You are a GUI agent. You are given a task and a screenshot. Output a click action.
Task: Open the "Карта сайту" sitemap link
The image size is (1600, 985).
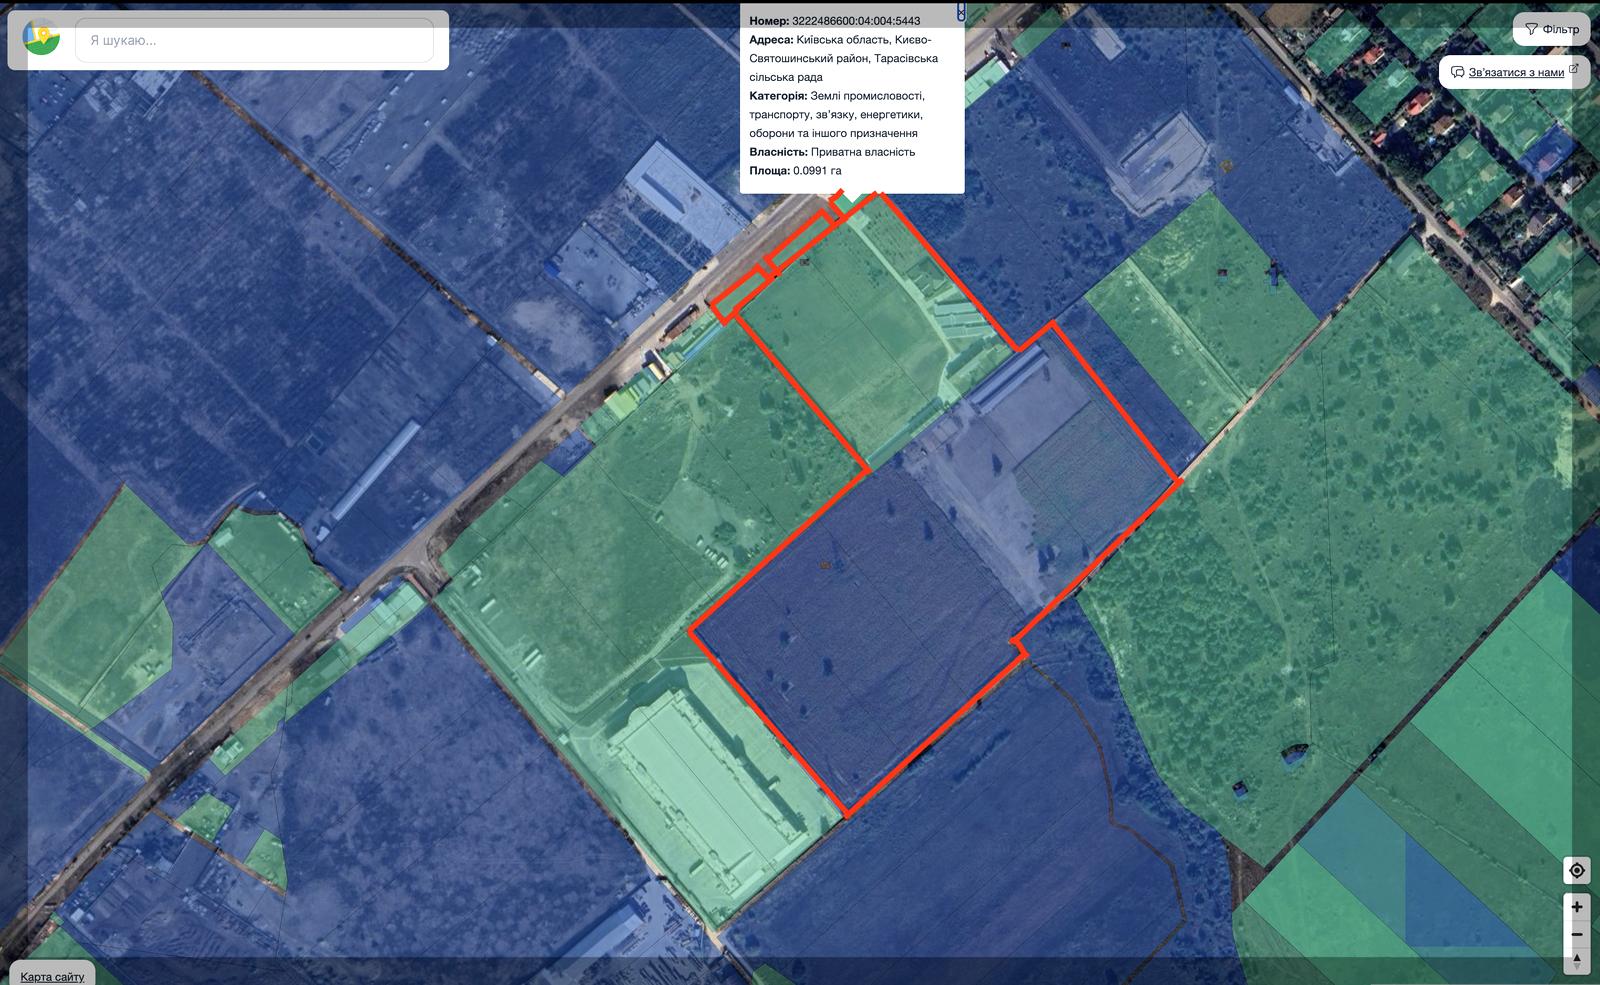(x=52, y=976)
